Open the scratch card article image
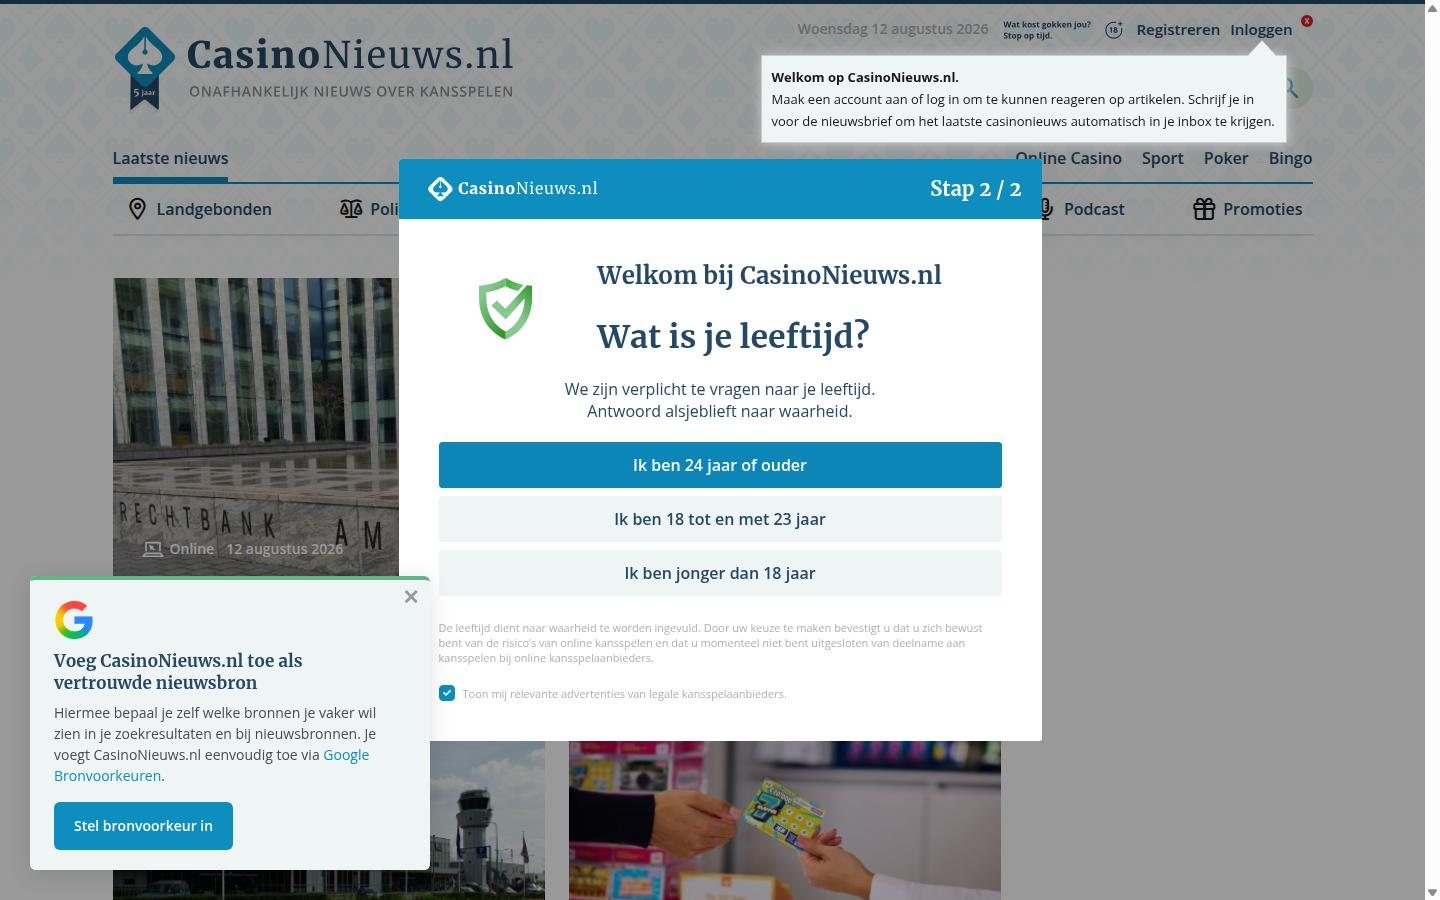Image resolution: width=1440 pixels, height=900 pixels. [785, 820]
